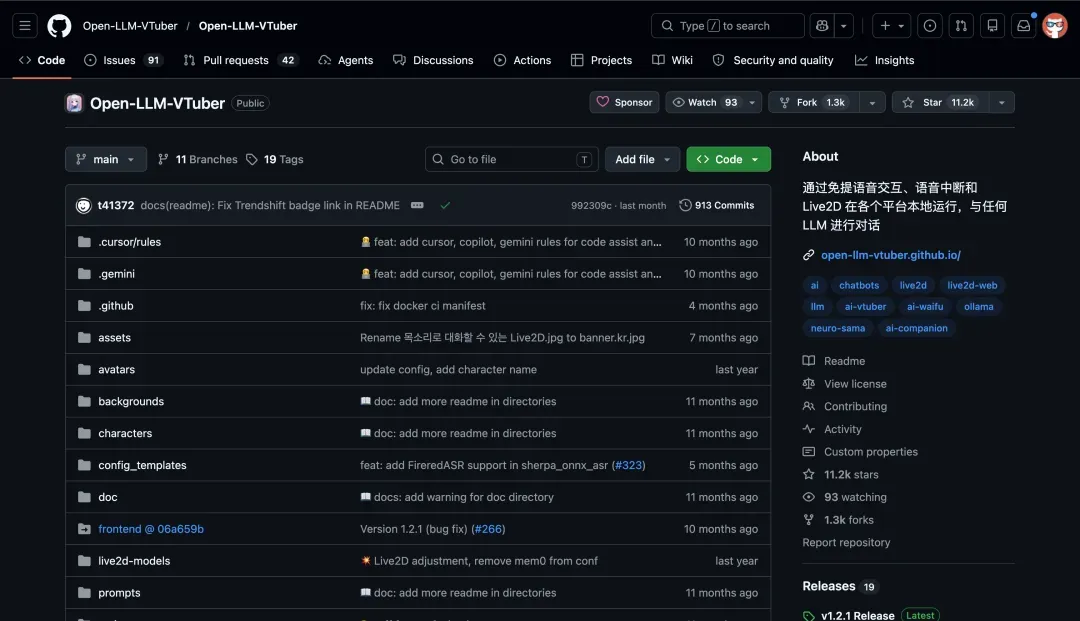Star the Open-LLM-VTuber repository
The image size is (1080, 621).
939,103
